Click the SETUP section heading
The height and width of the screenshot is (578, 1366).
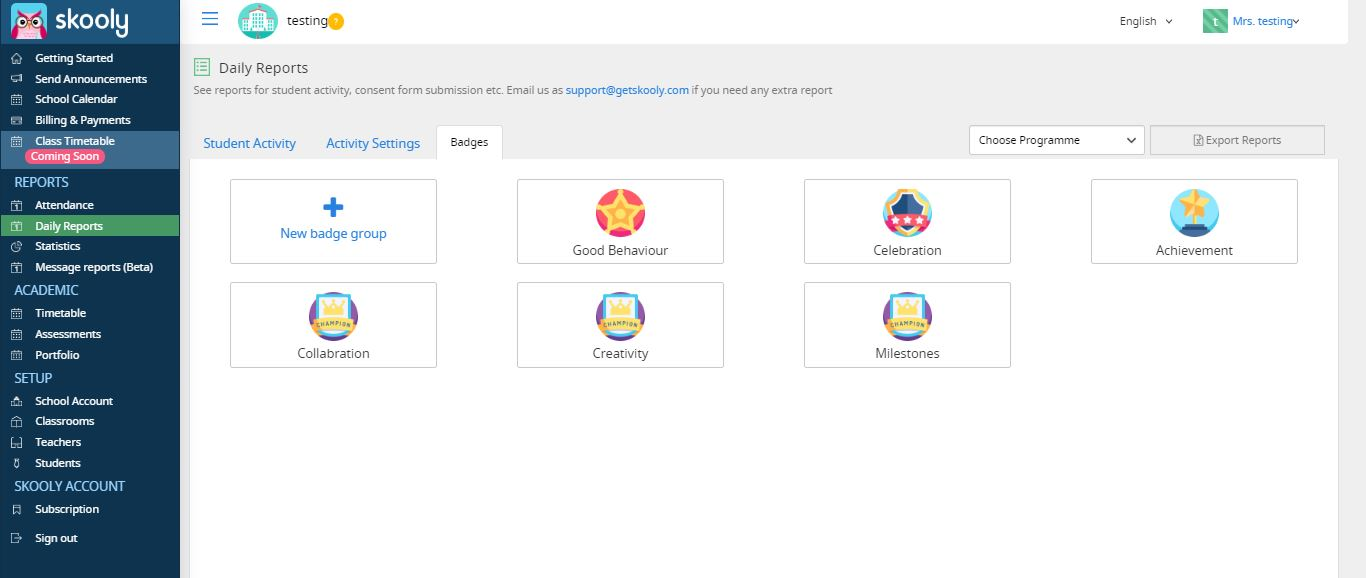(x=33, y=378)
